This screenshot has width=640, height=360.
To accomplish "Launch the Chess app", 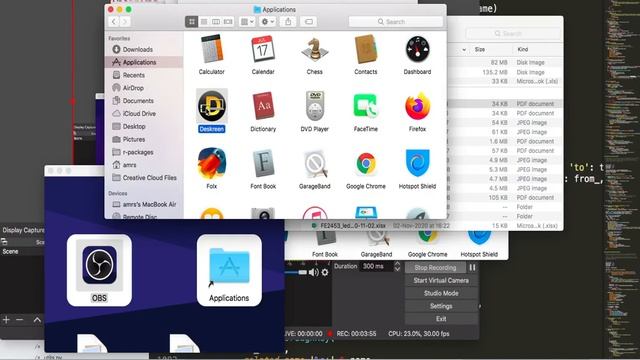I will [x=314, y=49].
